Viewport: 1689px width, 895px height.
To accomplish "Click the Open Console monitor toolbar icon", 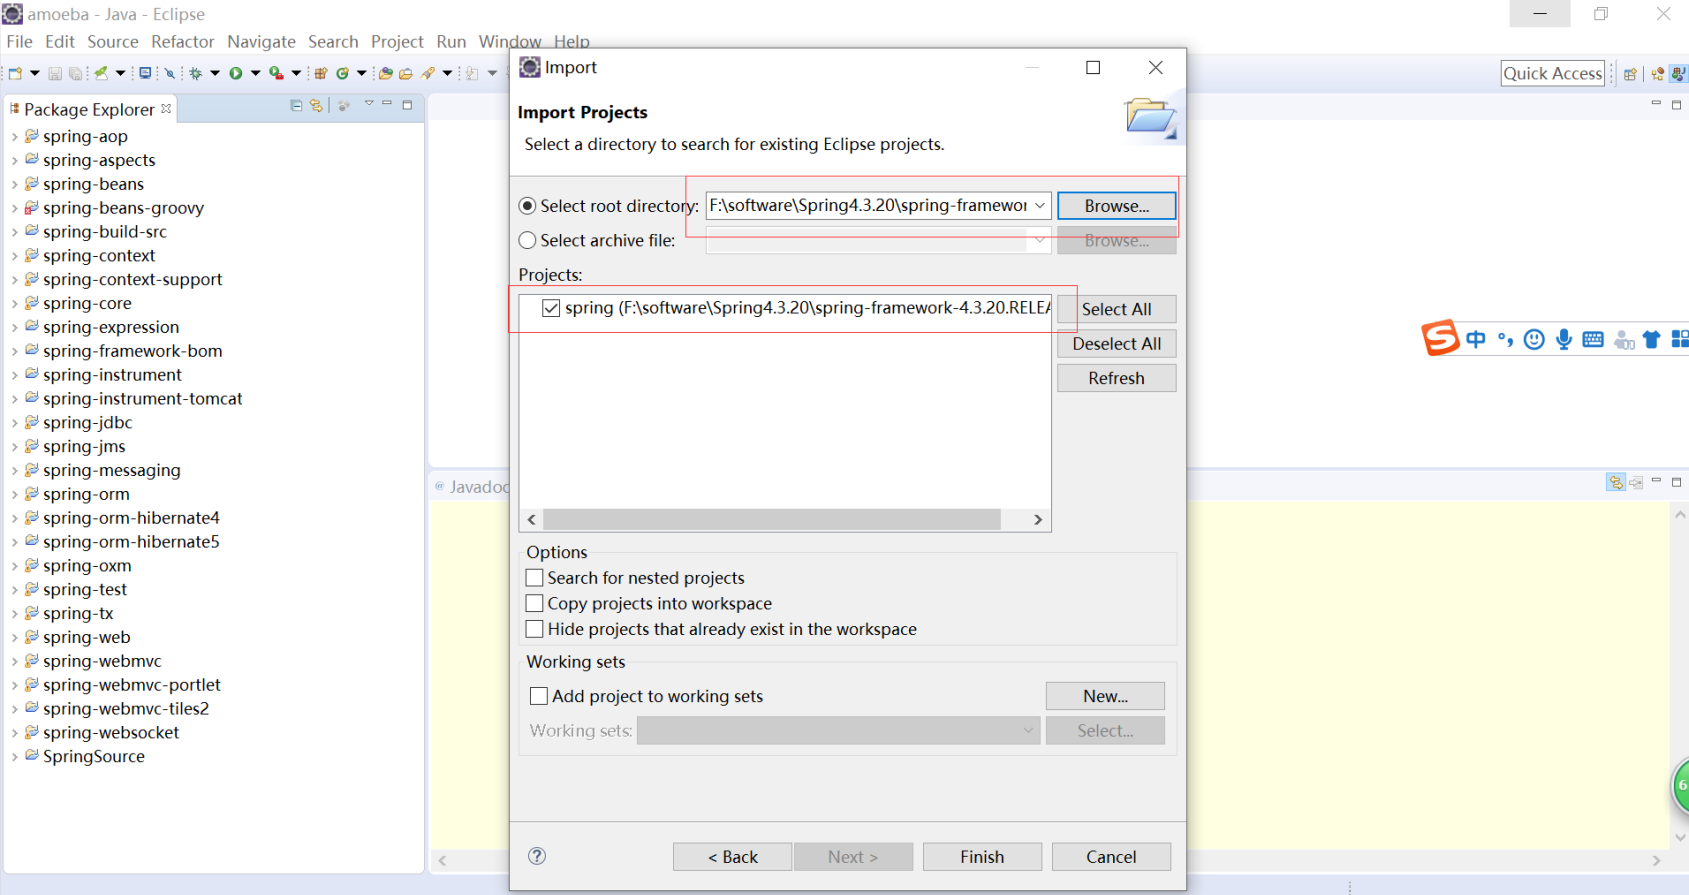I will coord(145,73).
